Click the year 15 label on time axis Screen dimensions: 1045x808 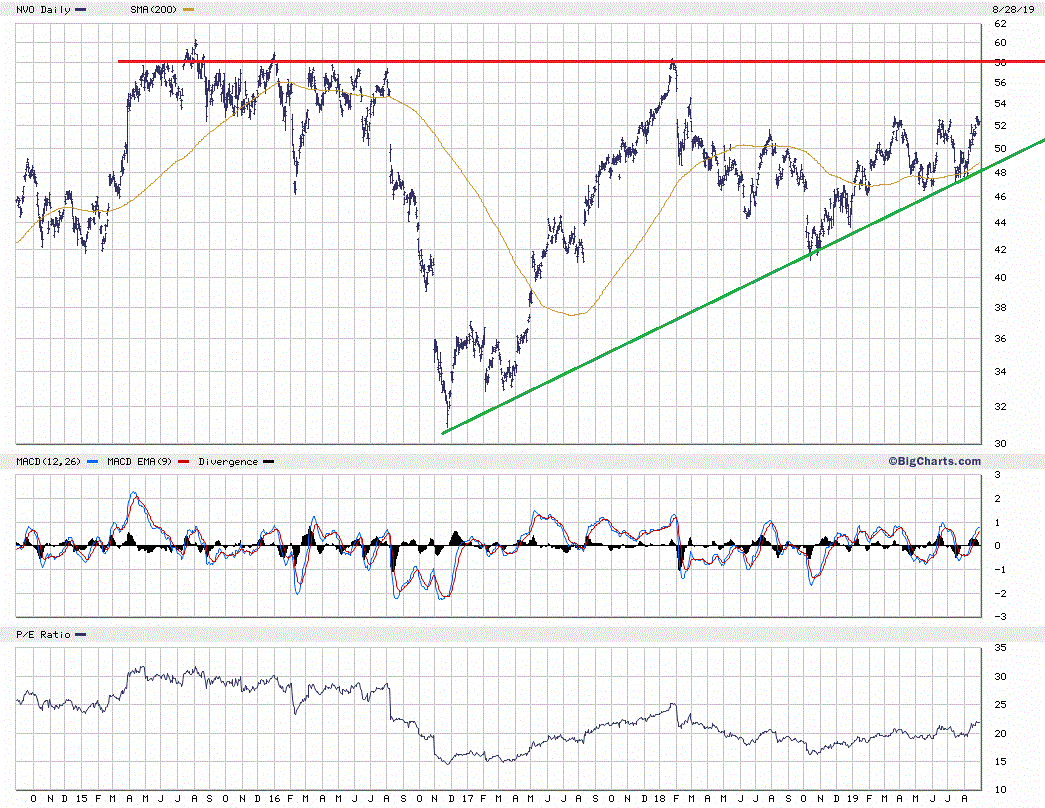tap(81, 798)
